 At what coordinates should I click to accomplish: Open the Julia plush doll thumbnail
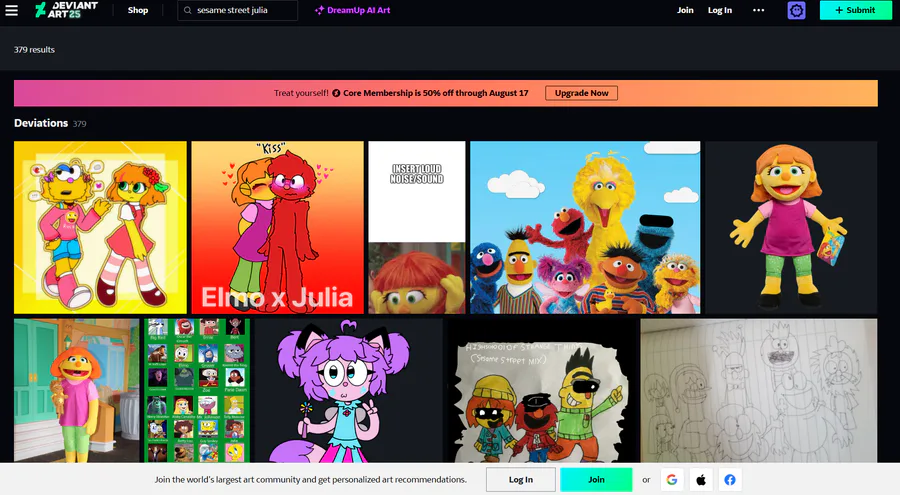(x=791, y=227)
